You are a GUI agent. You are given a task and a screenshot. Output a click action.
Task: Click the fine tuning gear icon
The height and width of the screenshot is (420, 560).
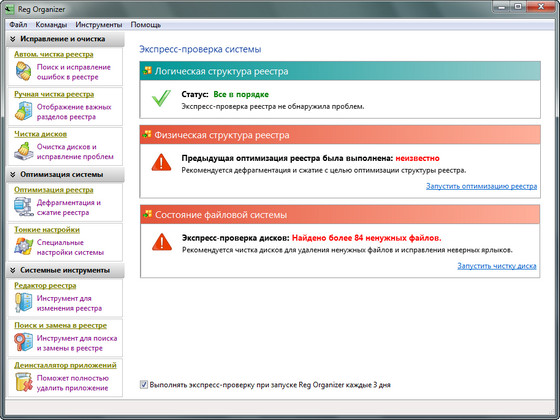24,246
